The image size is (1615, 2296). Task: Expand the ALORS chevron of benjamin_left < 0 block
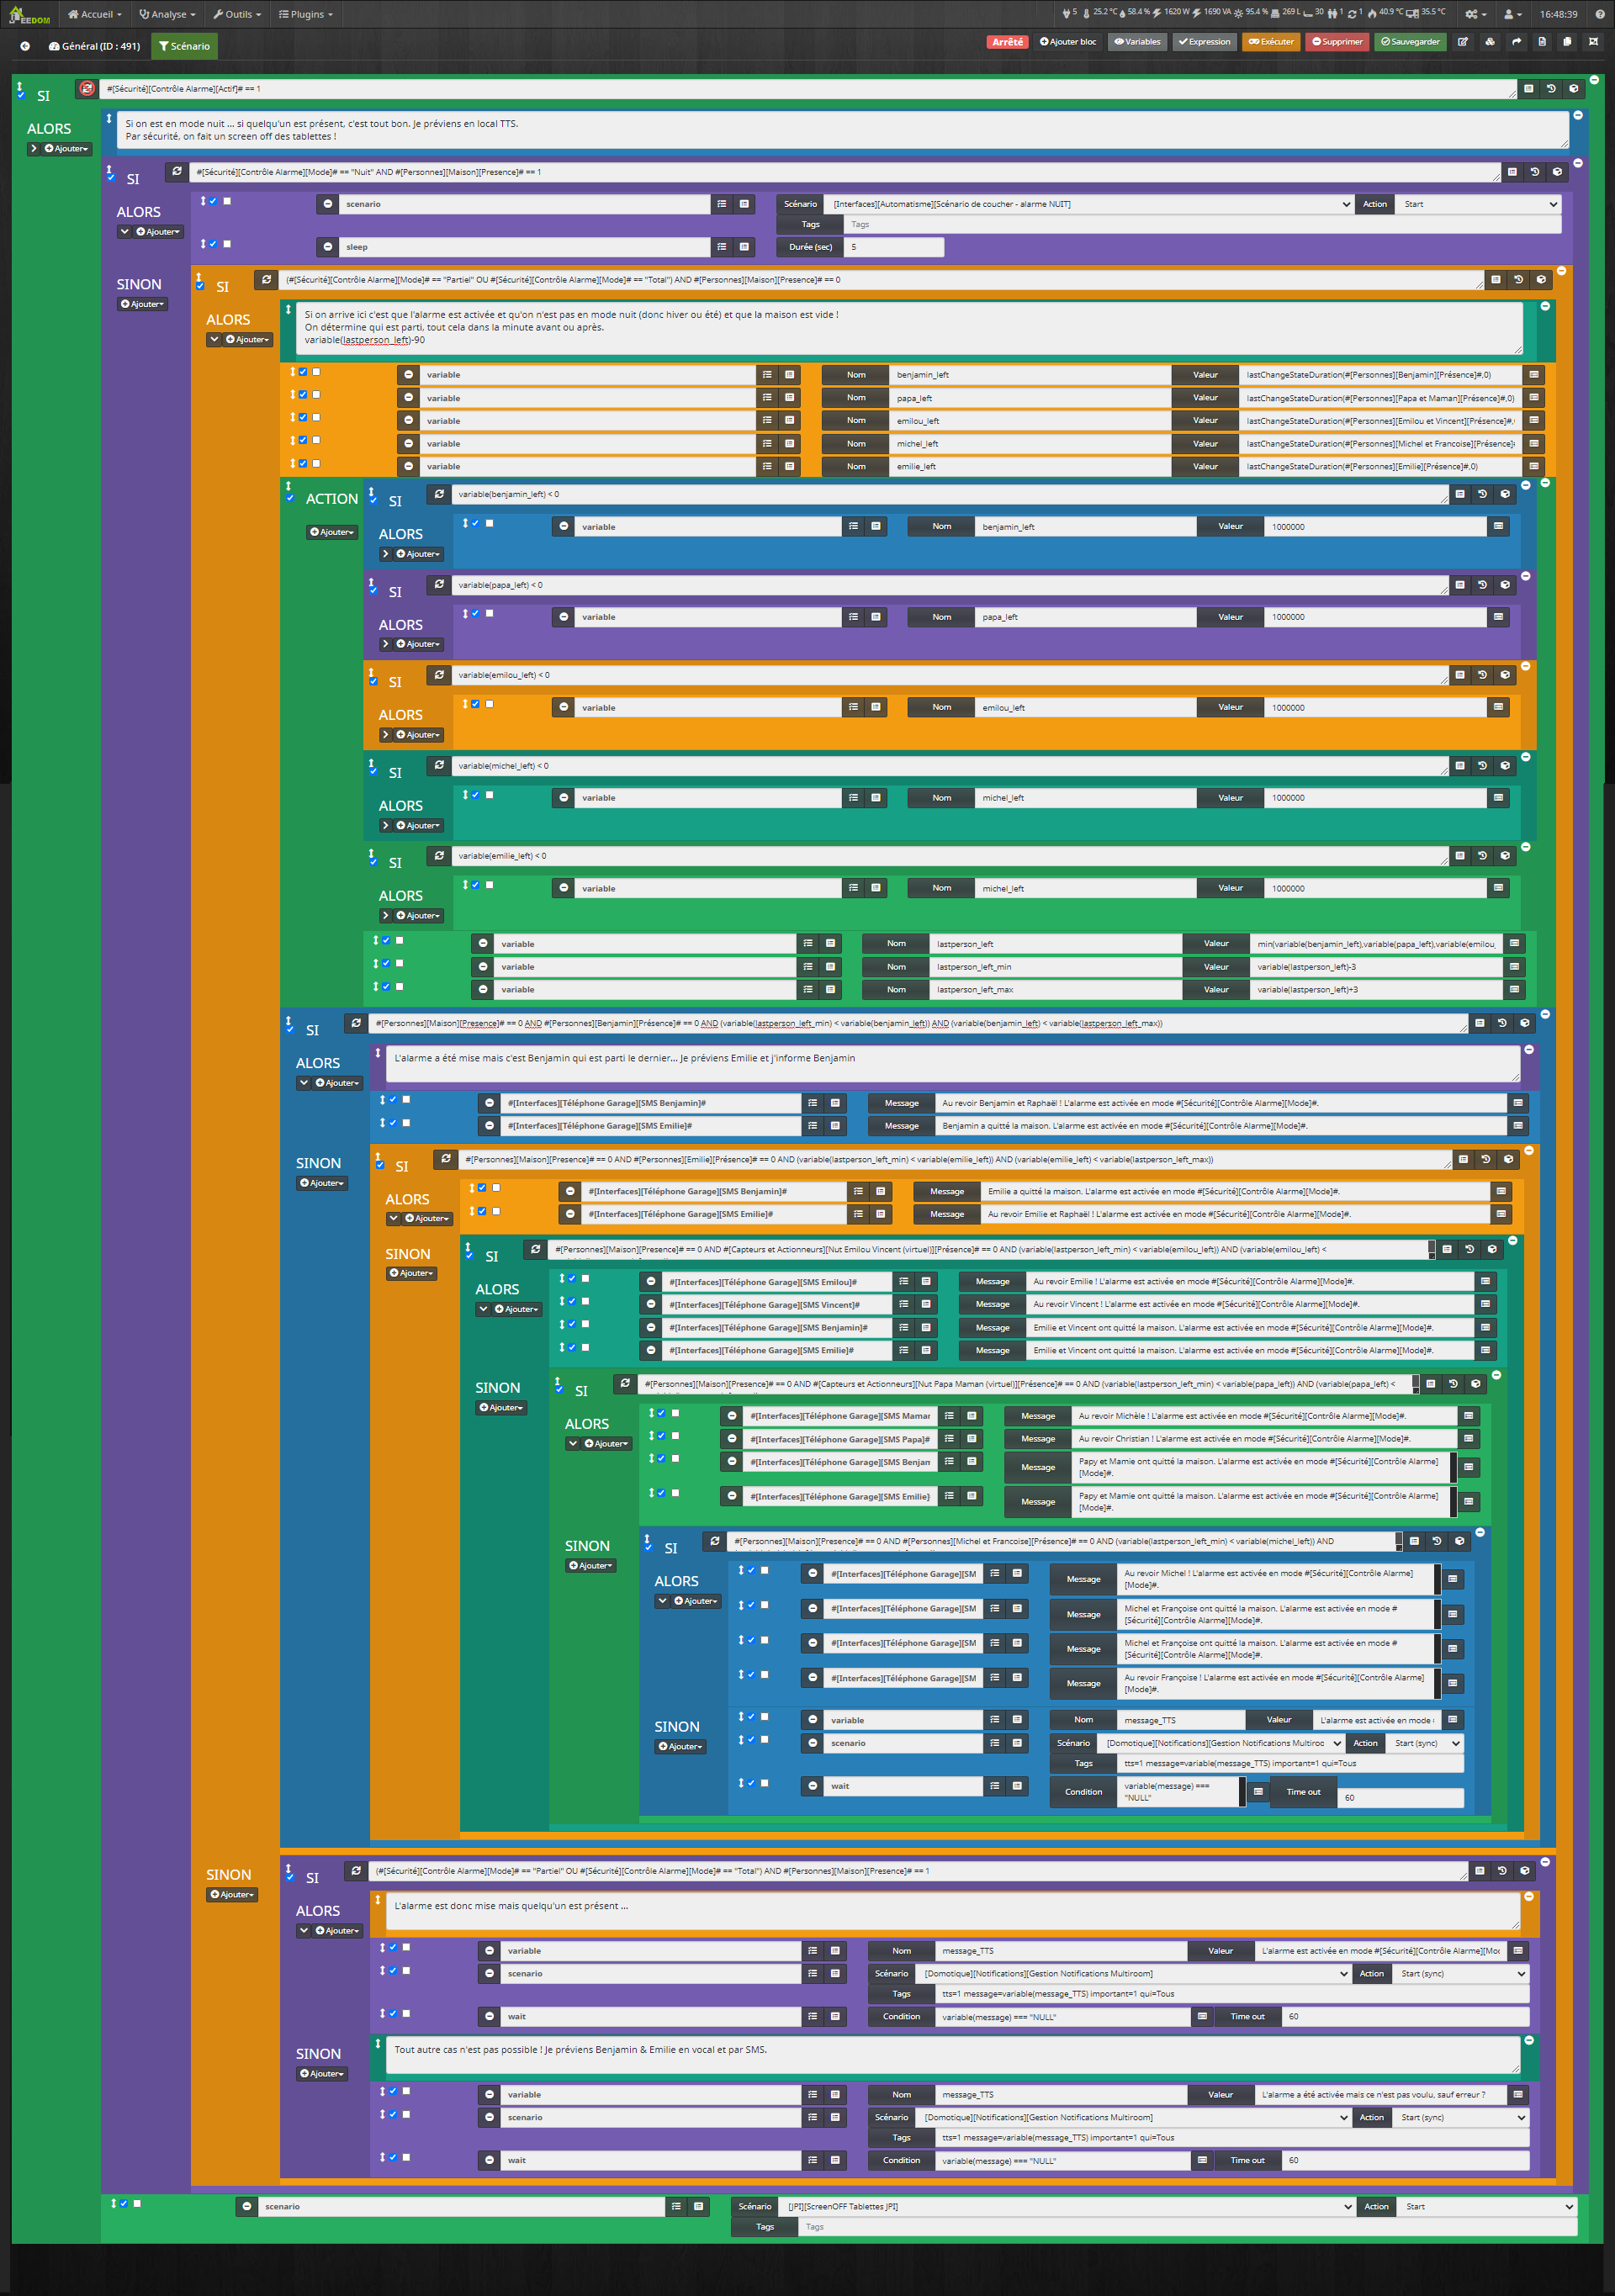pyautogui.click(x=386, y=554)
